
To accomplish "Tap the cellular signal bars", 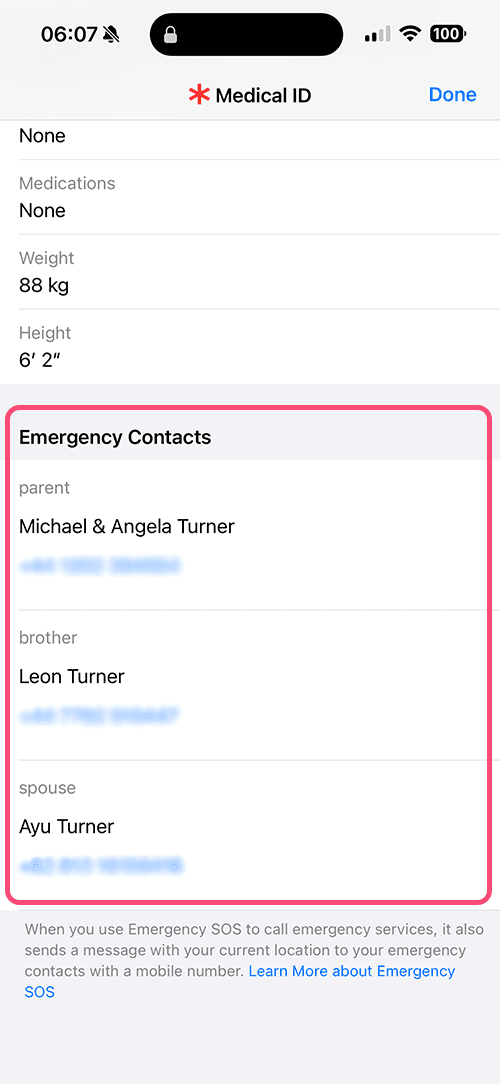I will (378, 34).
